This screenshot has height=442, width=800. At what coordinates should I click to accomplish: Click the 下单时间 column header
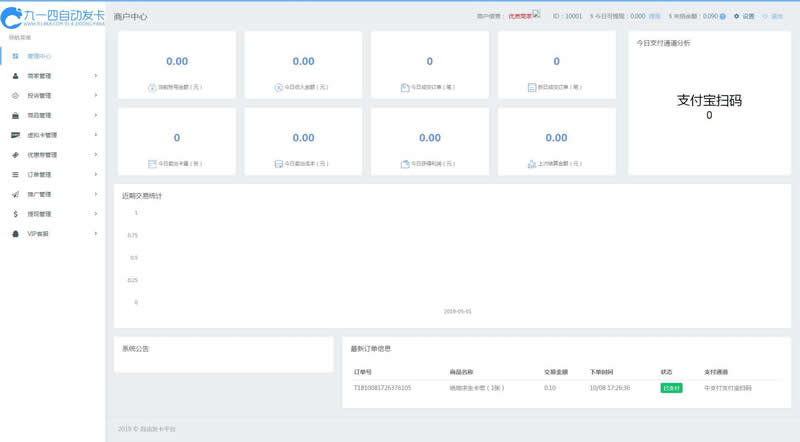pyautogui.click(x=602, y=372)
